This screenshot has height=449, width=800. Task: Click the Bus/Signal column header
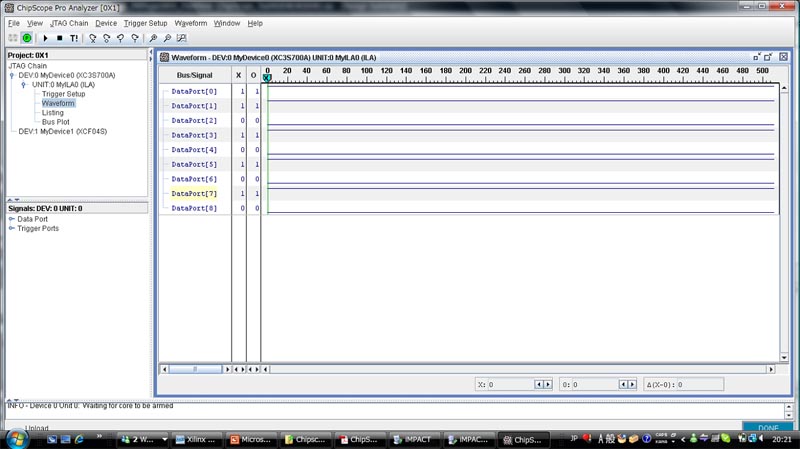[x=195, y=75]
